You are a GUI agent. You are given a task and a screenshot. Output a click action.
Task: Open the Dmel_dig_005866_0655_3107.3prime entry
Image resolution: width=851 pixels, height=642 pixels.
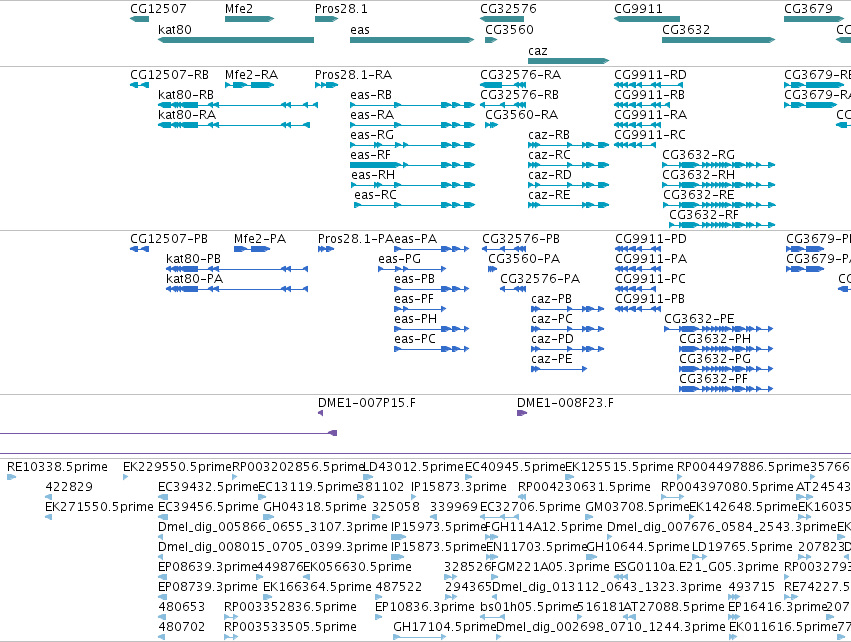point(273,527)
